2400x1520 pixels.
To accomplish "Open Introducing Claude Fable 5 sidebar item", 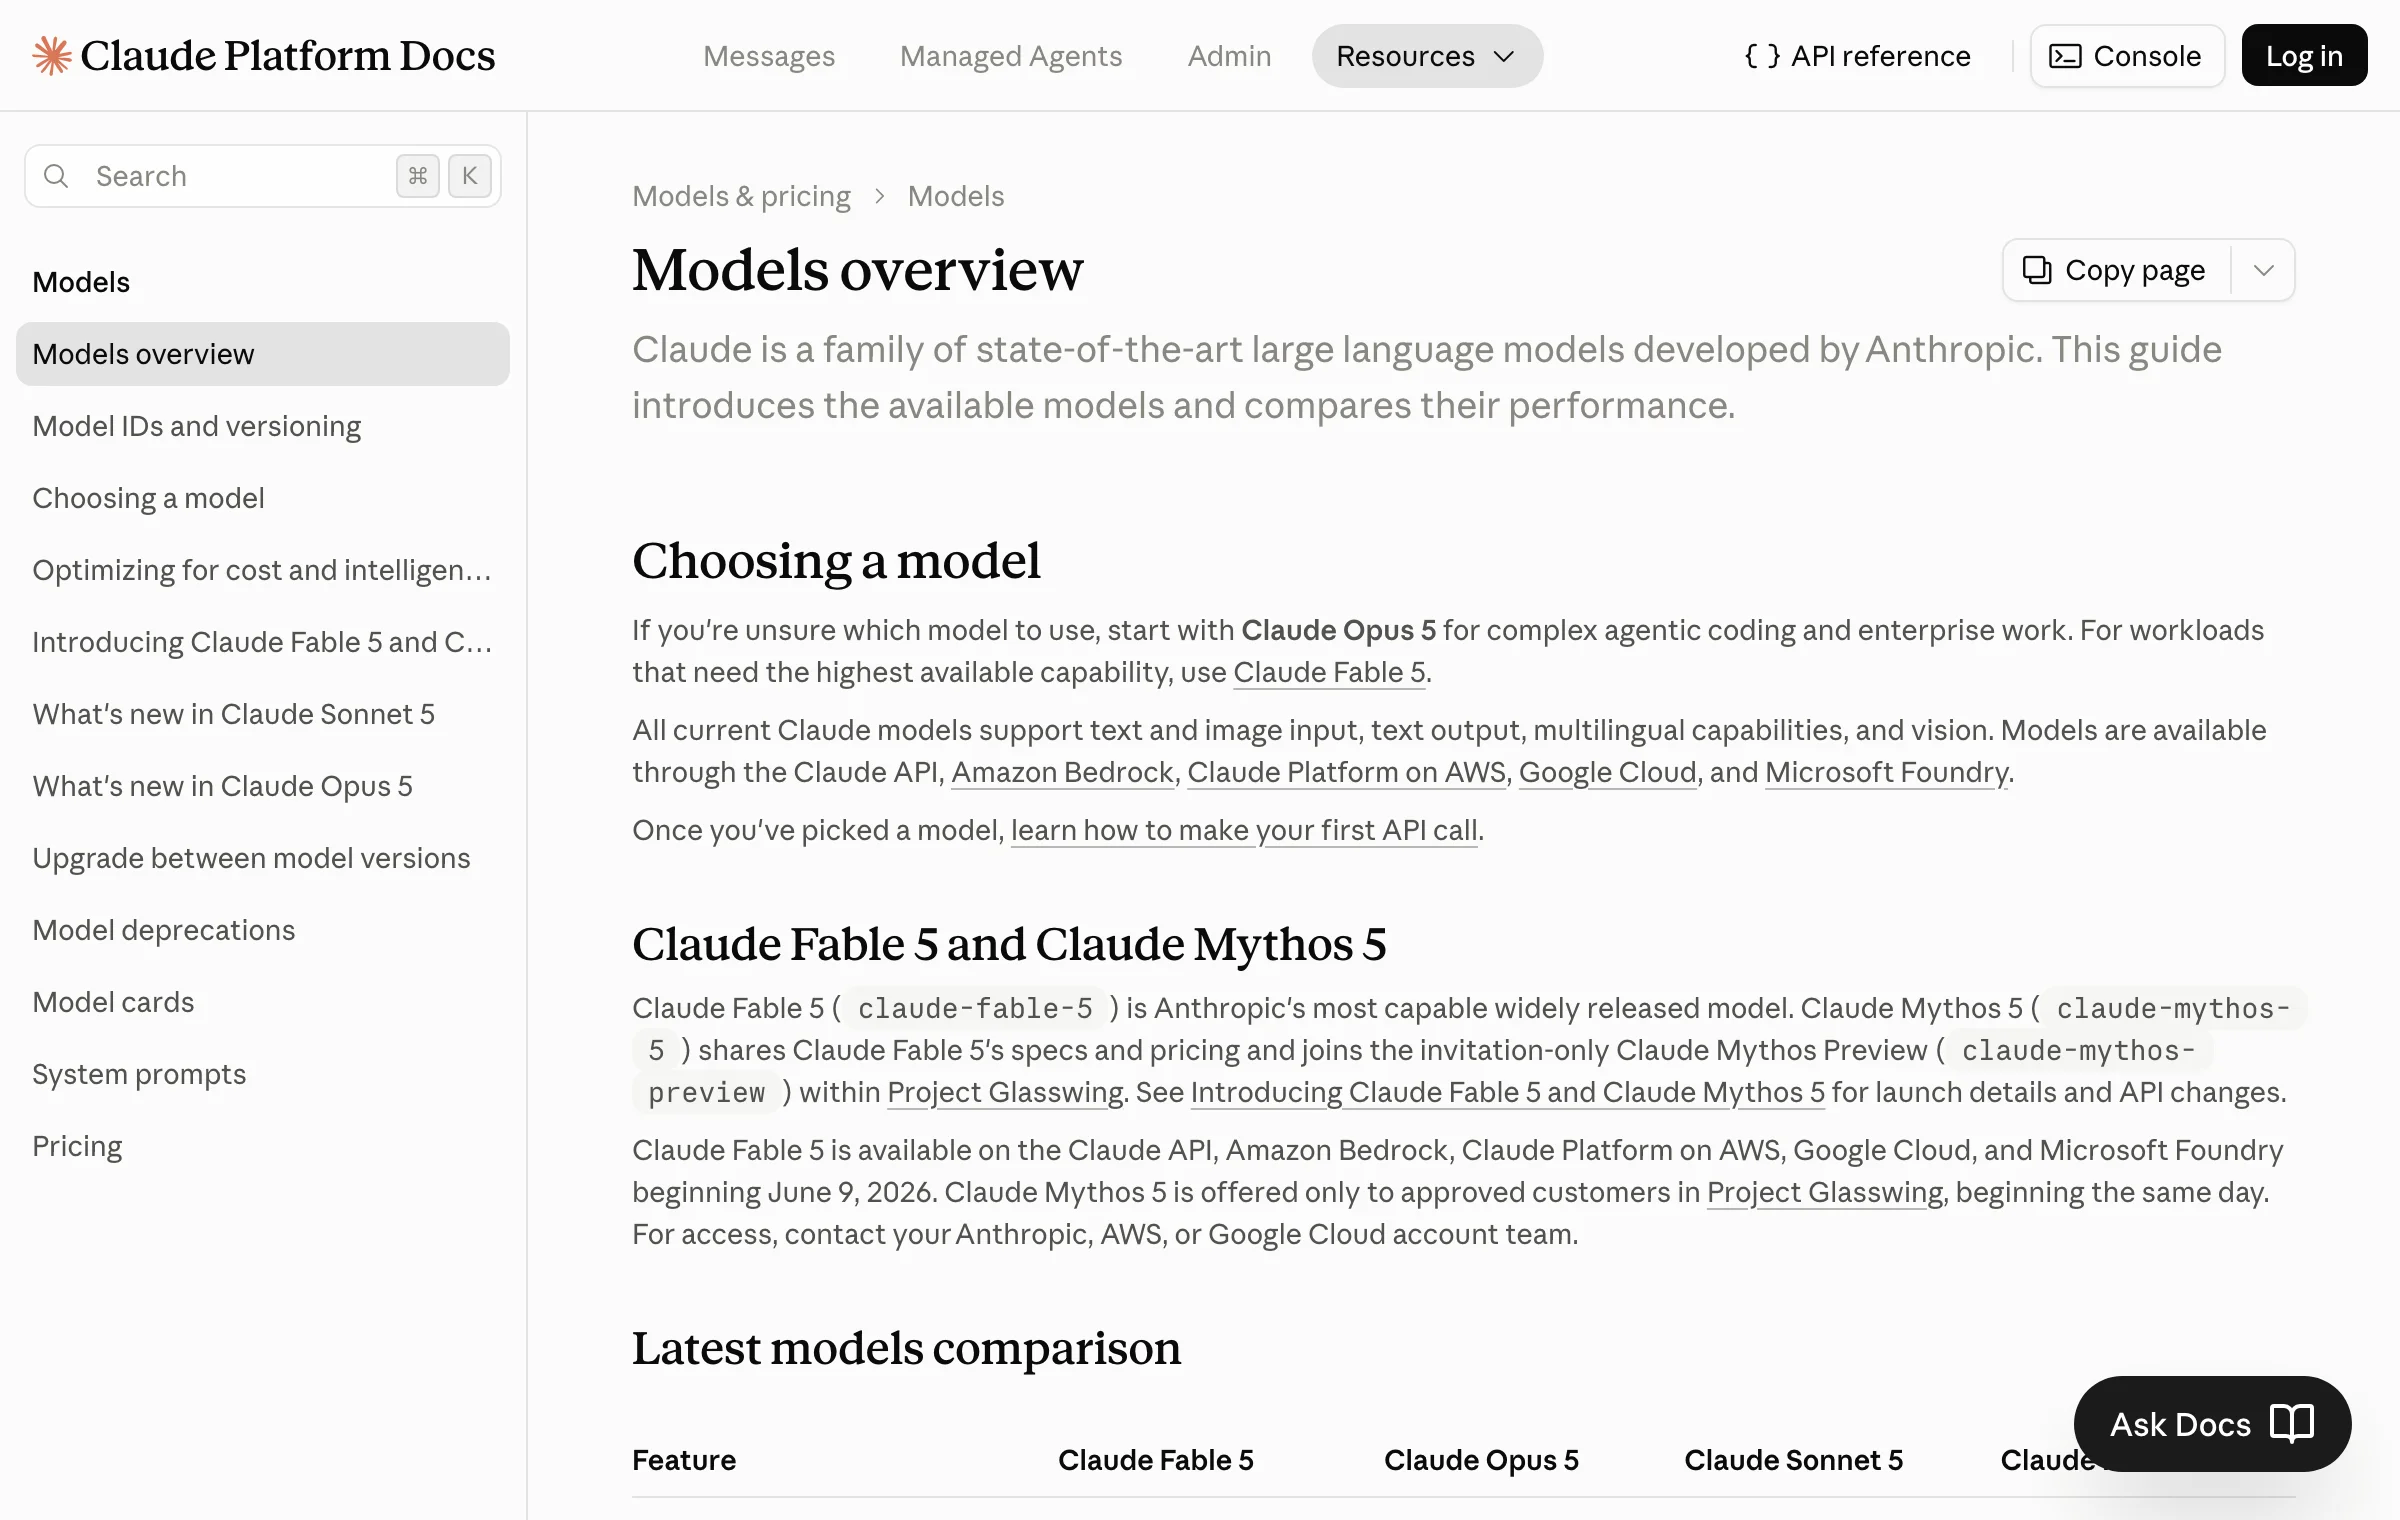I will pos(262,642).
